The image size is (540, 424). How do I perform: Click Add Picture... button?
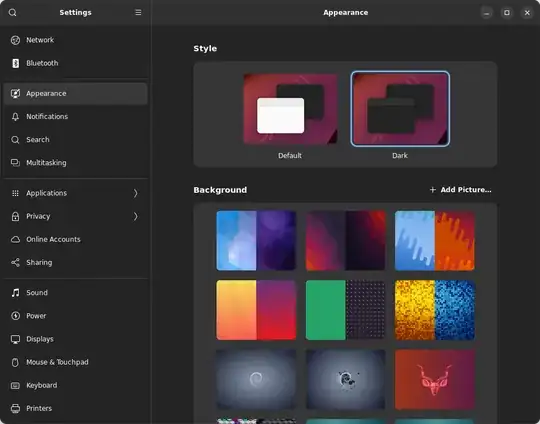click(x=460, y=190)
